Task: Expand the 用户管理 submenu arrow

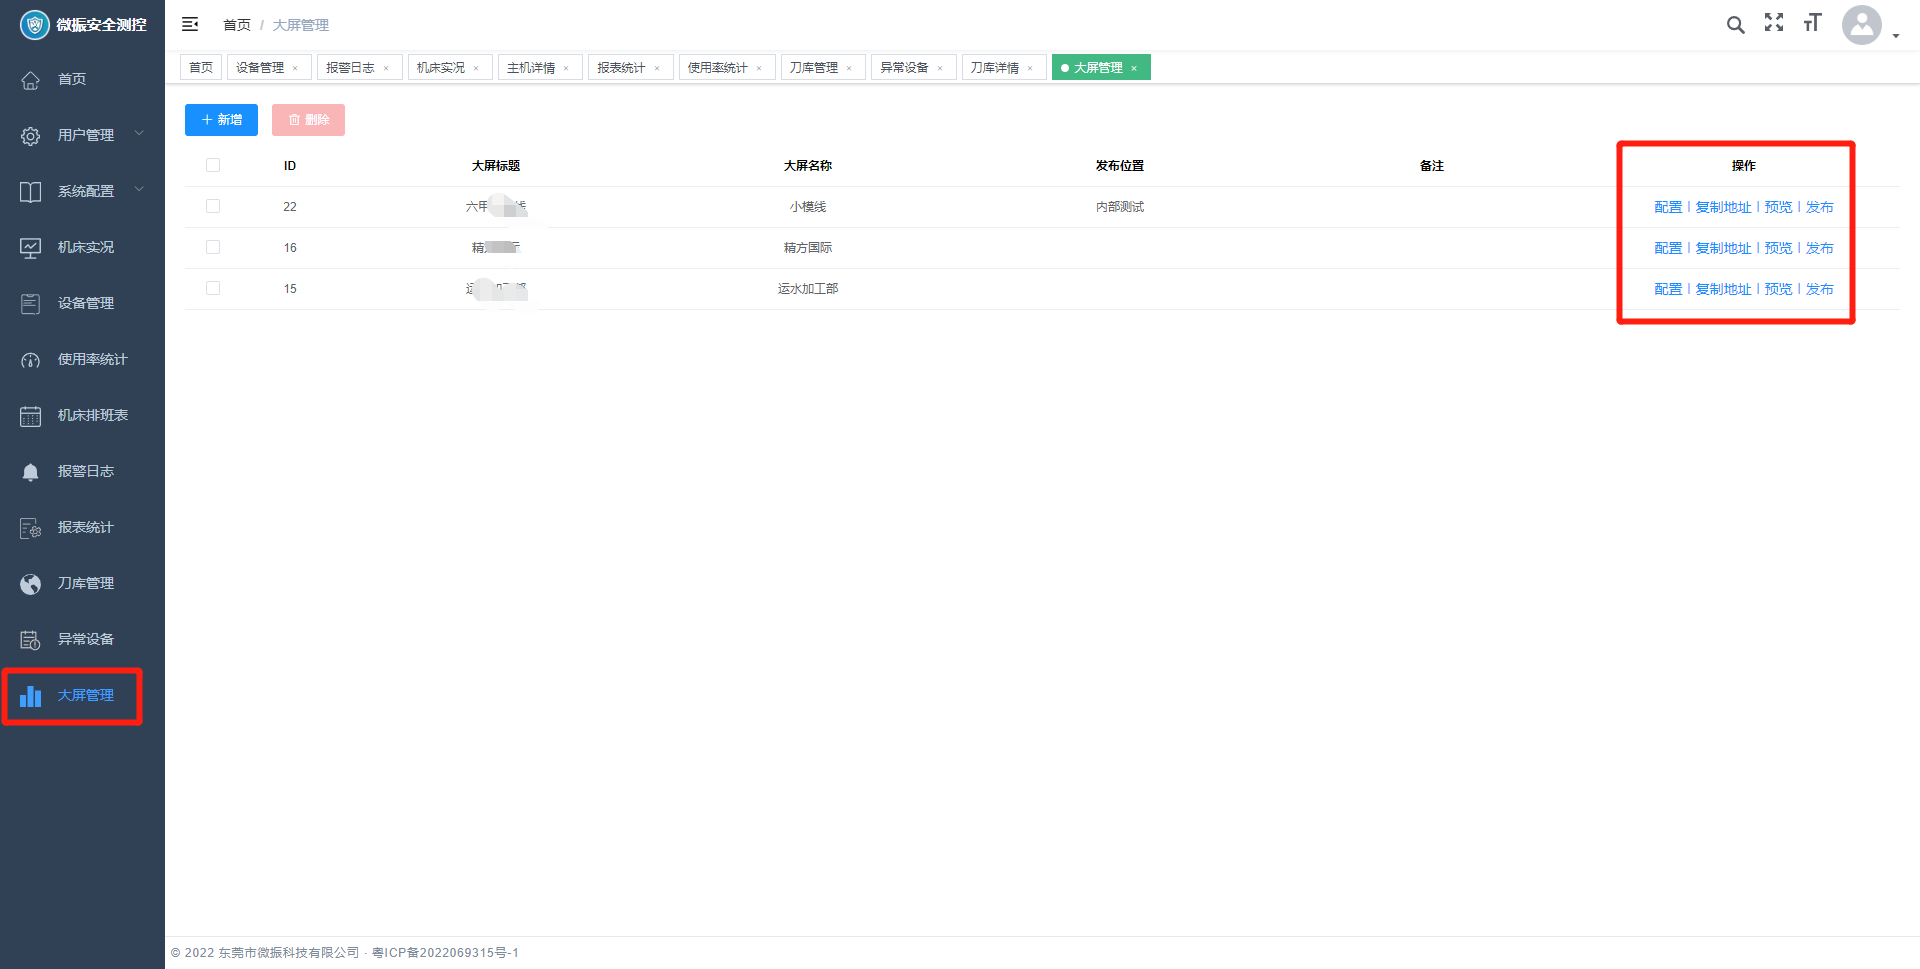Action: tap(139, 133)
